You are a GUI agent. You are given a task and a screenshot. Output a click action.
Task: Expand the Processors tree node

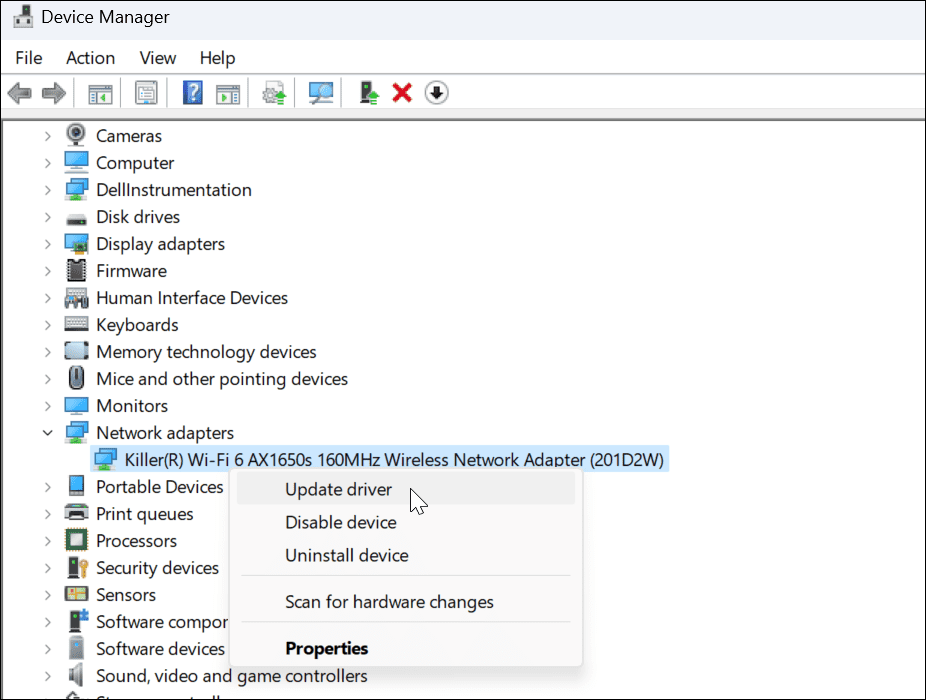[x=48, y=540]
